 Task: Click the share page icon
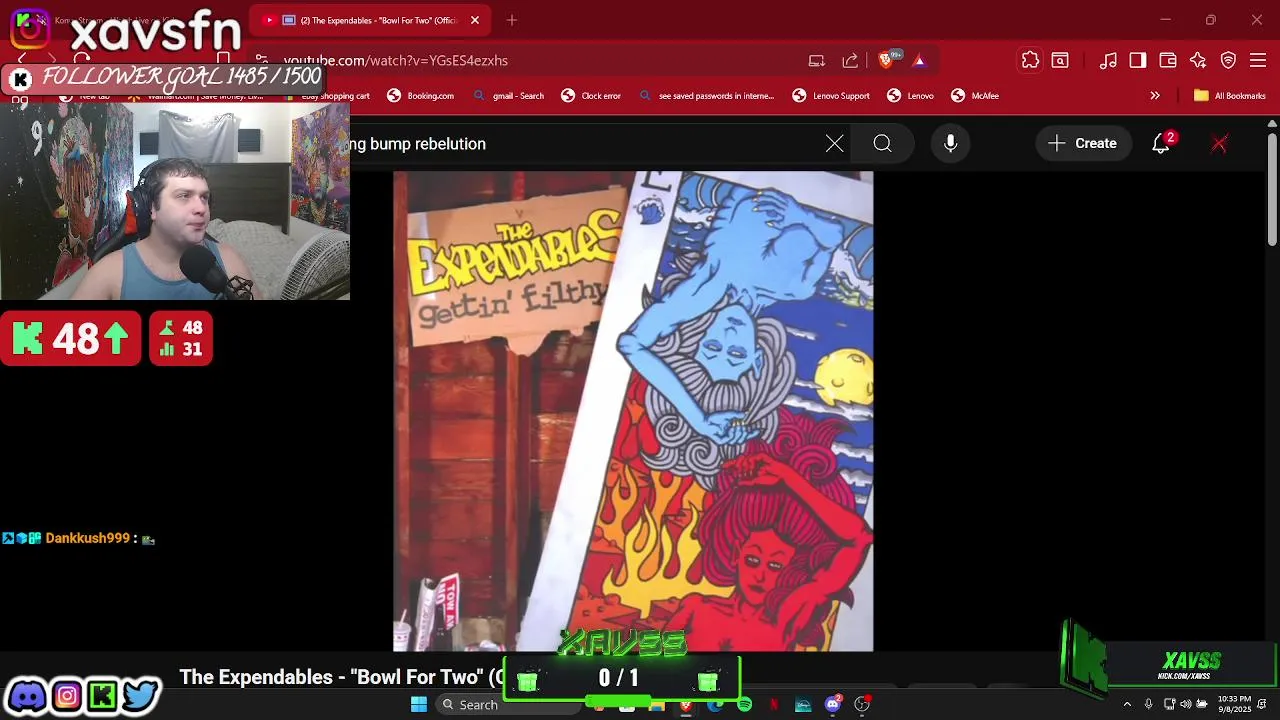(x=850, y=61)
